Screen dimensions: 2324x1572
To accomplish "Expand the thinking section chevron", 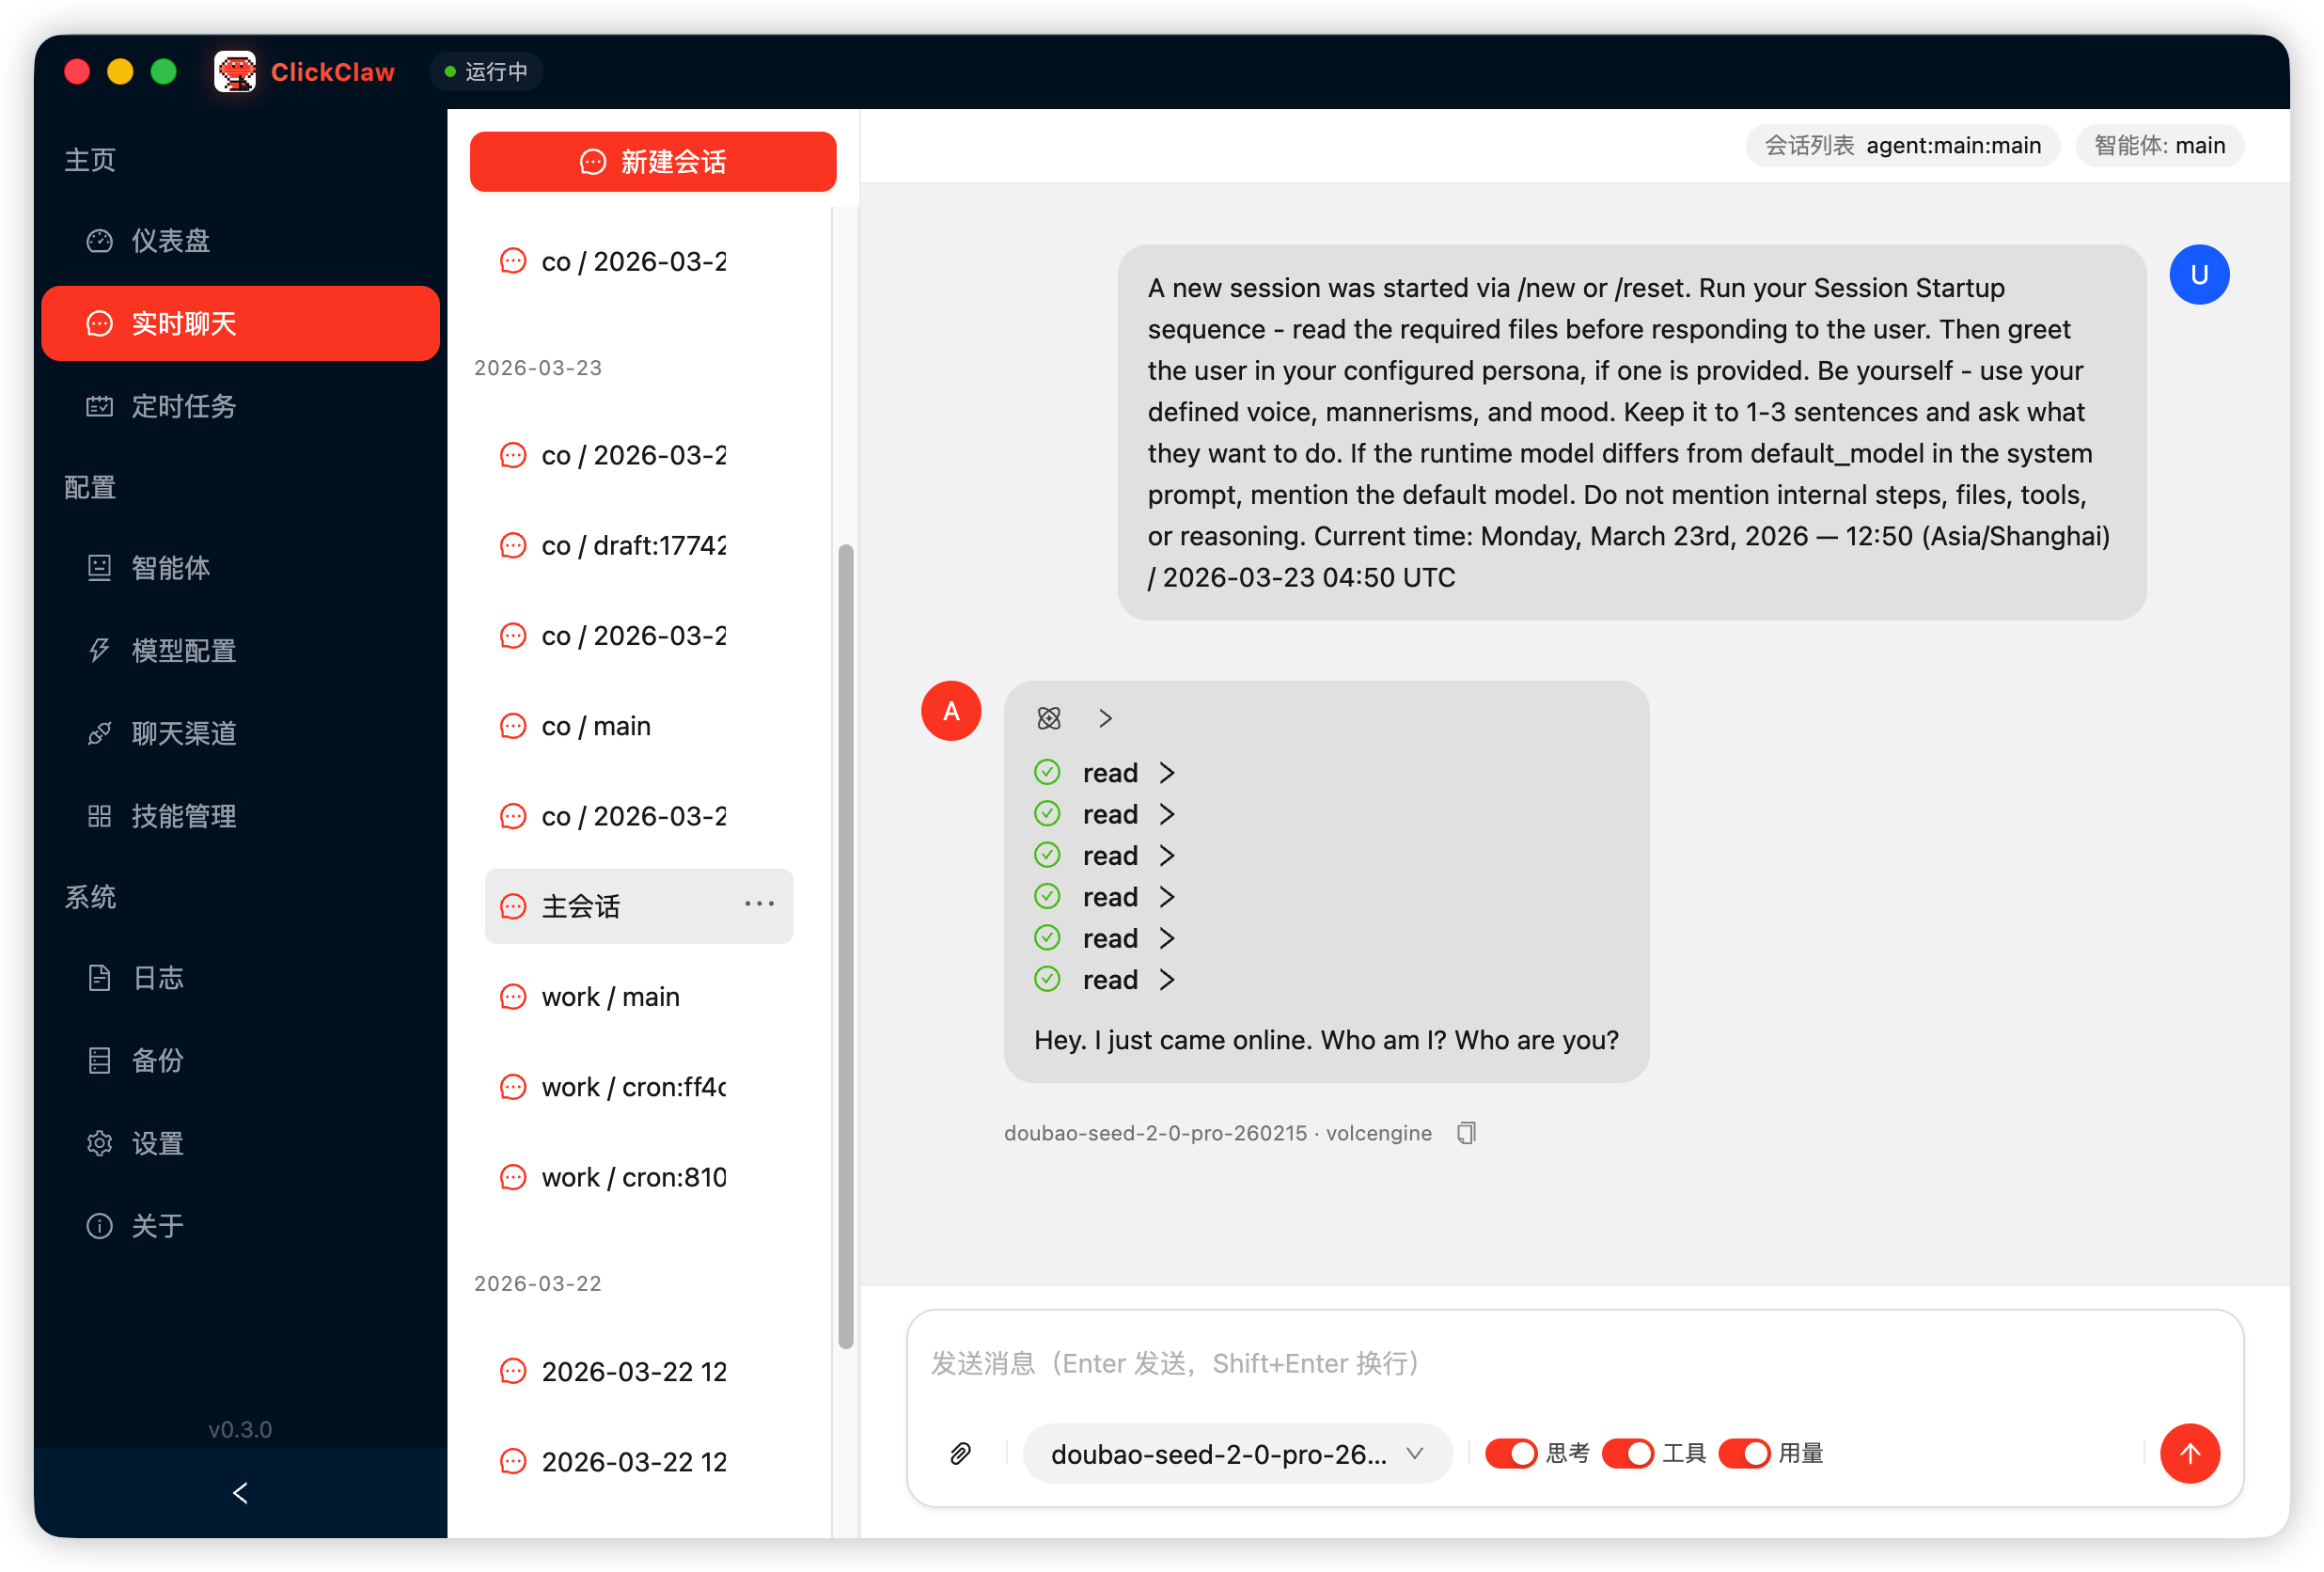I will [1105, 718].
